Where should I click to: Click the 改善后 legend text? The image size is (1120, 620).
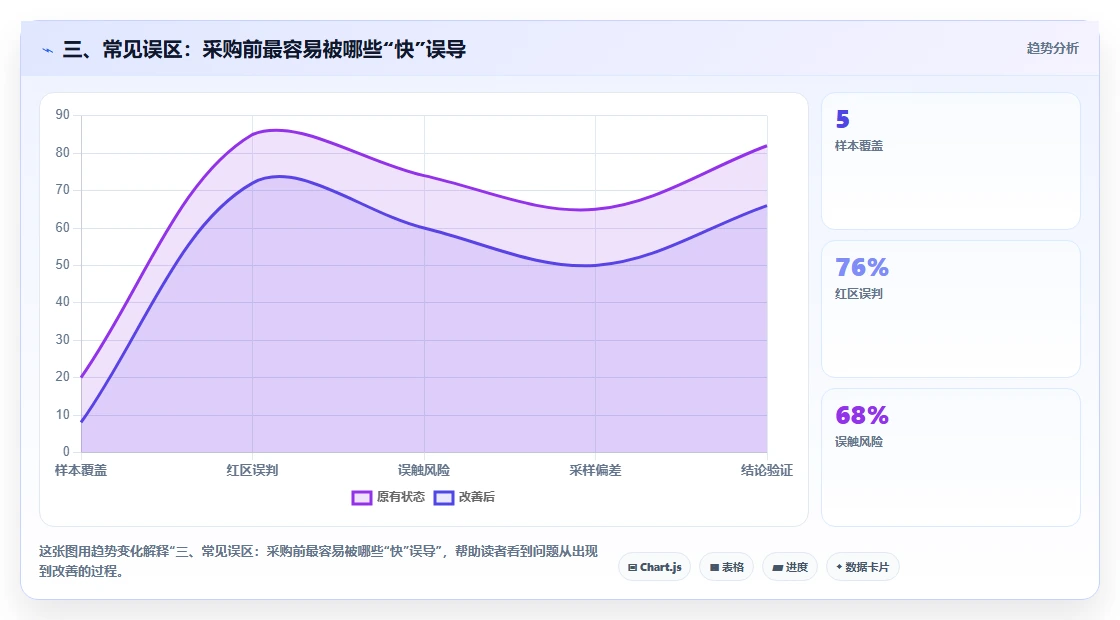[x=476, y=497]
